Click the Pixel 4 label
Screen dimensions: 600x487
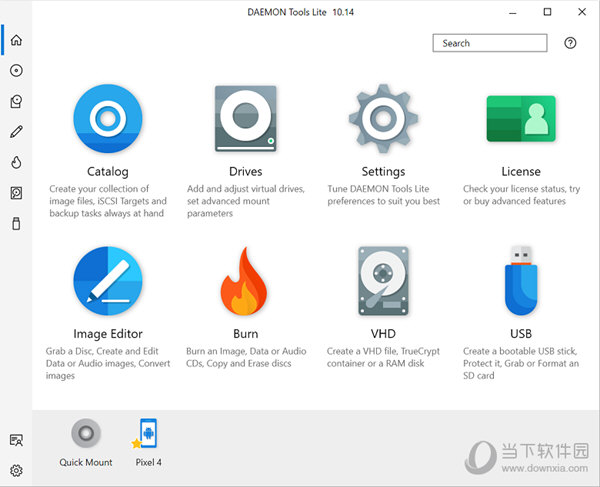pyautogui.click(x=148, y=462)
